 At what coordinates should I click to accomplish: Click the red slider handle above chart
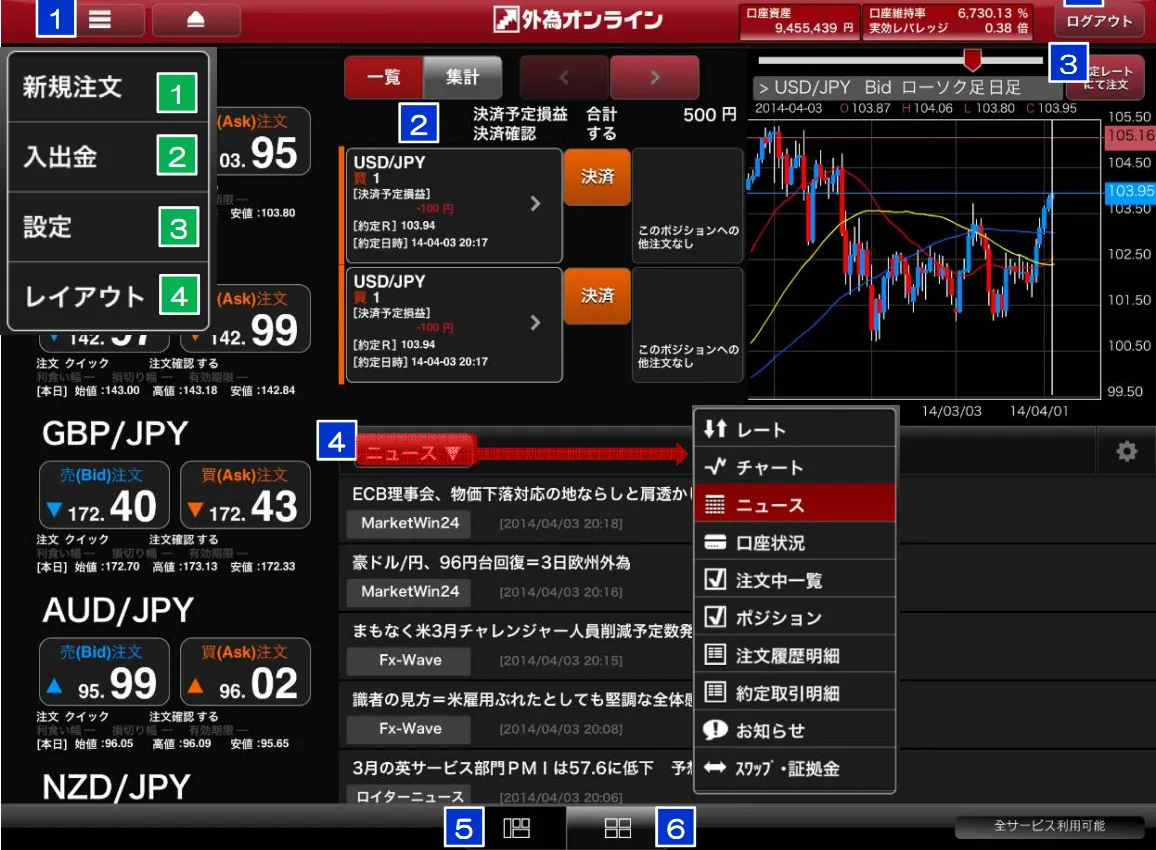point(971,59)
